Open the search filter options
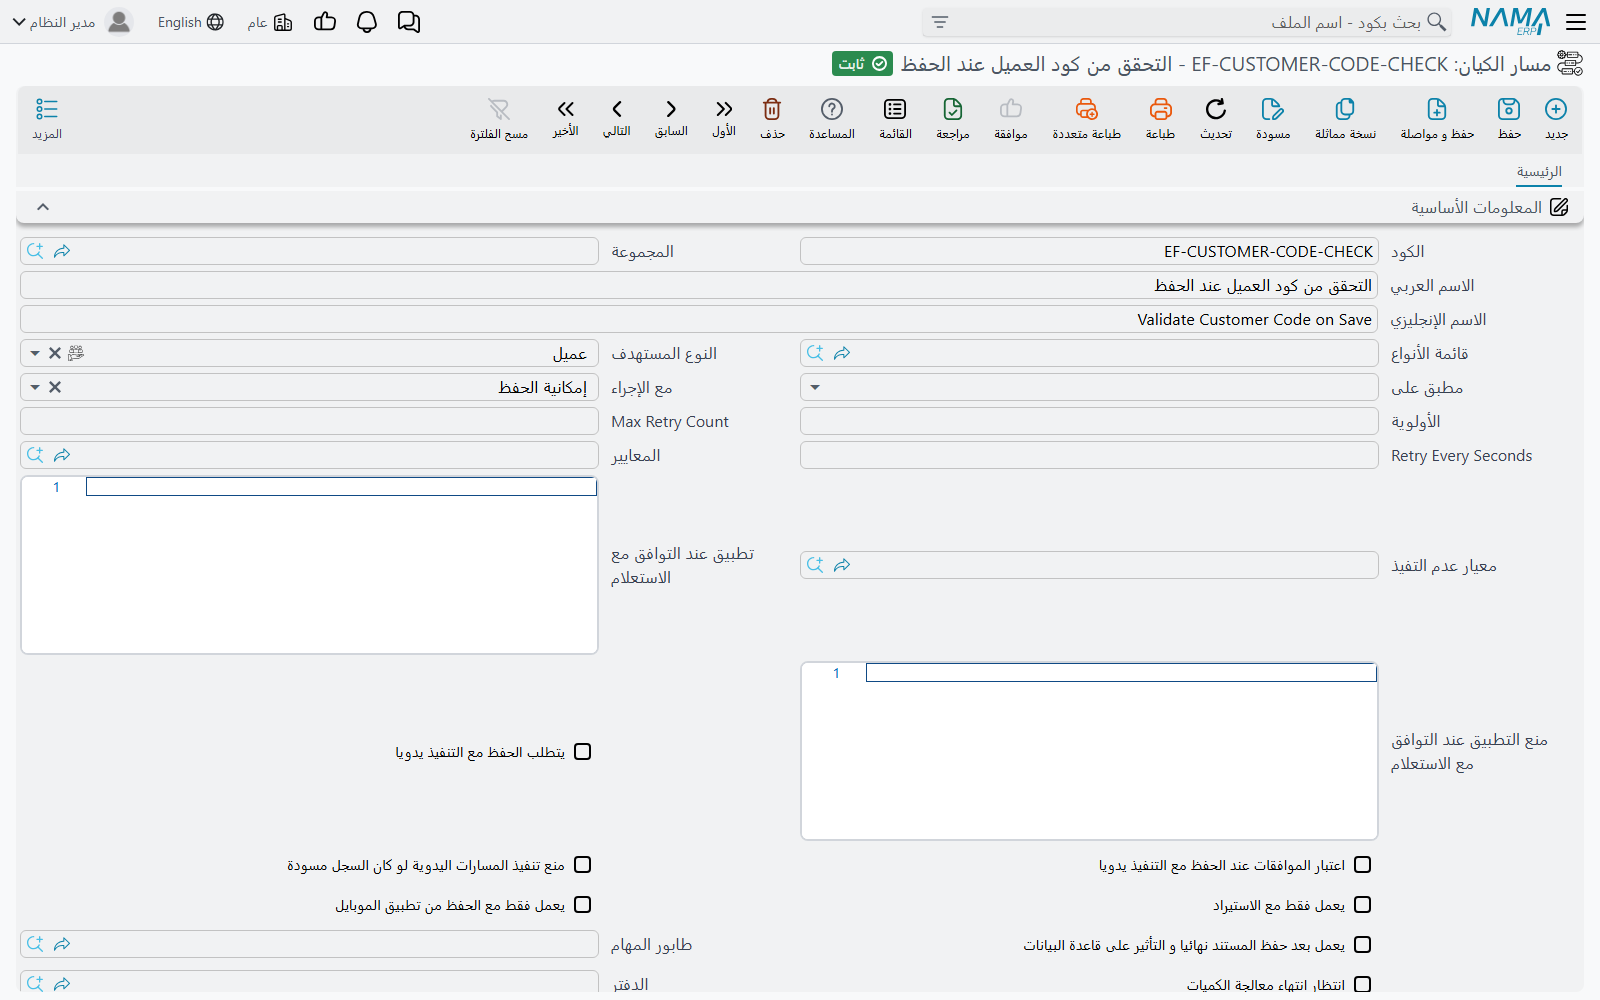The height and width of the screenshot is (1000, 1600). tap(940, 22)
